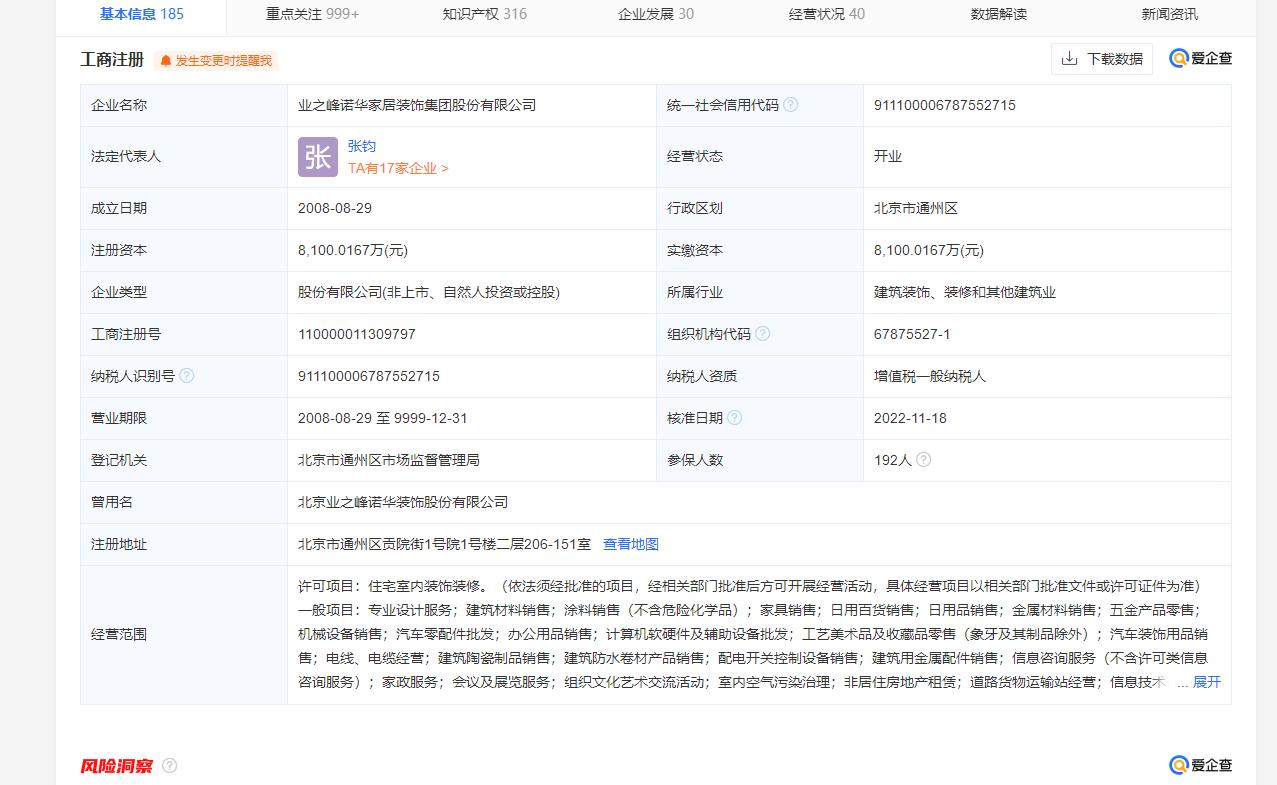1277x785 pixels.
Task: Click 张钧's avatar thumbnail
Action: [x=317, y=157]
